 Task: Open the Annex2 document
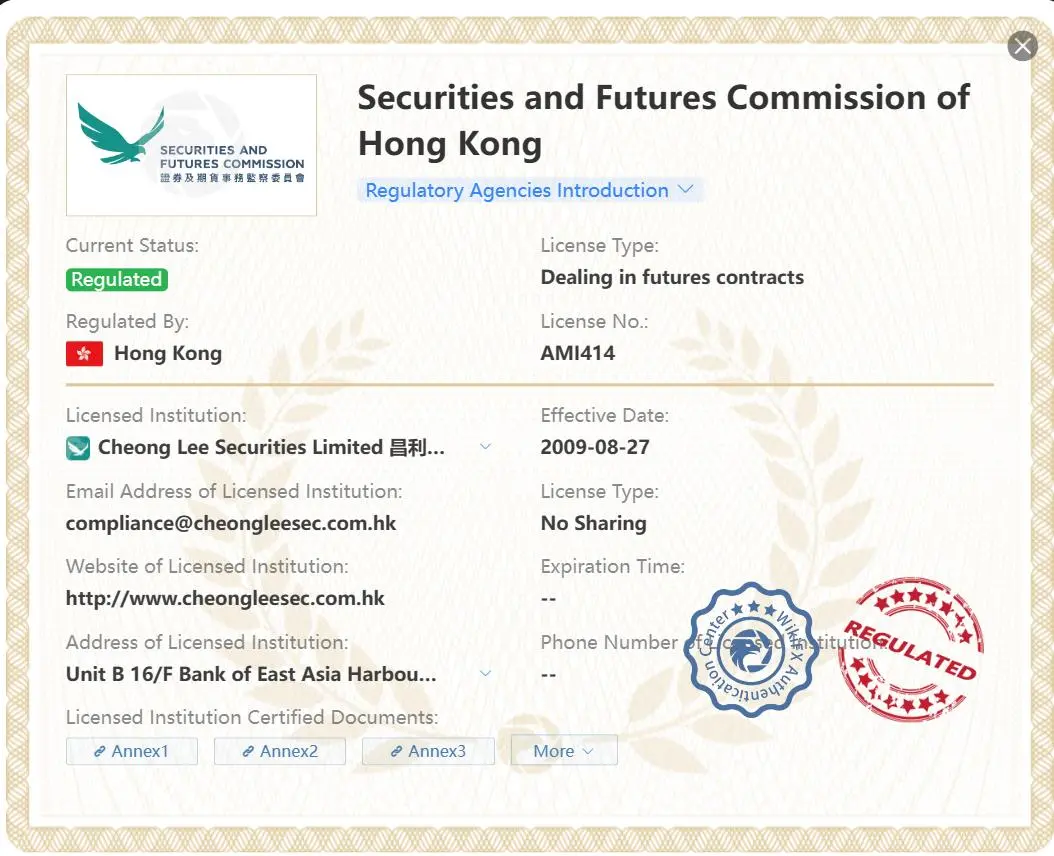280,750
